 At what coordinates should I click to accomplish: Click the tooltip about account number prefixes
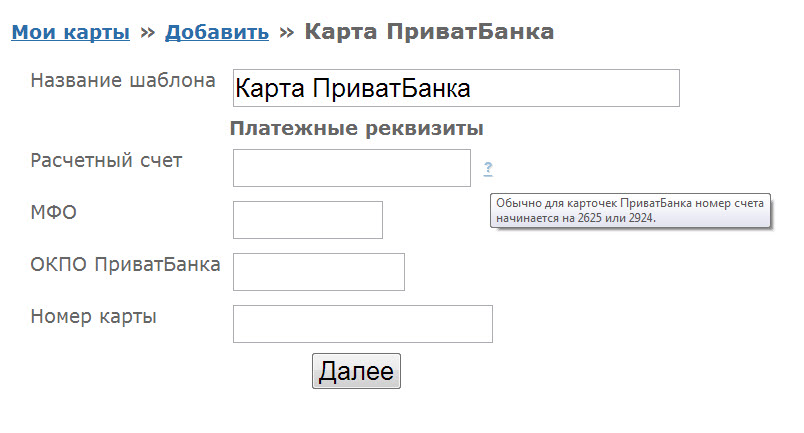click(630, 211)
